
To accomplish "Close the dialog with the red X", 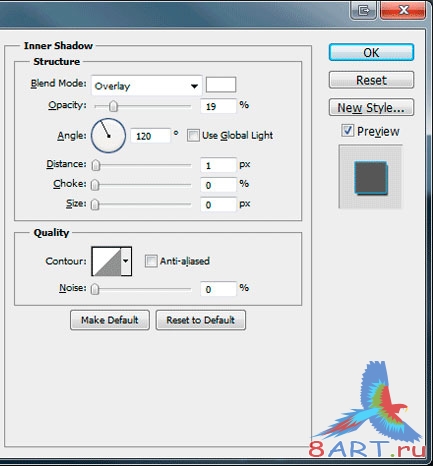I will (x=403, y=10).
